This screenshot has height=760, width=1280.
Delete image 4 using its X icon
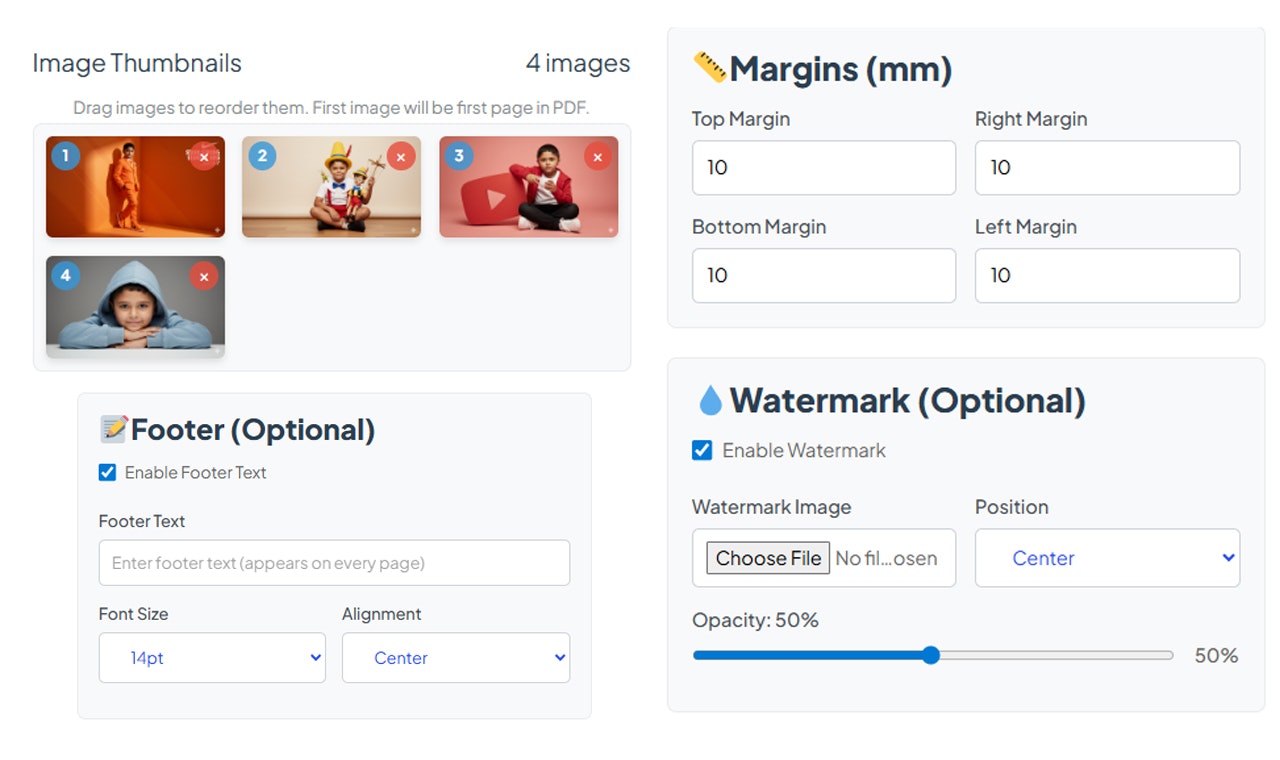click(x=204, y=276)
